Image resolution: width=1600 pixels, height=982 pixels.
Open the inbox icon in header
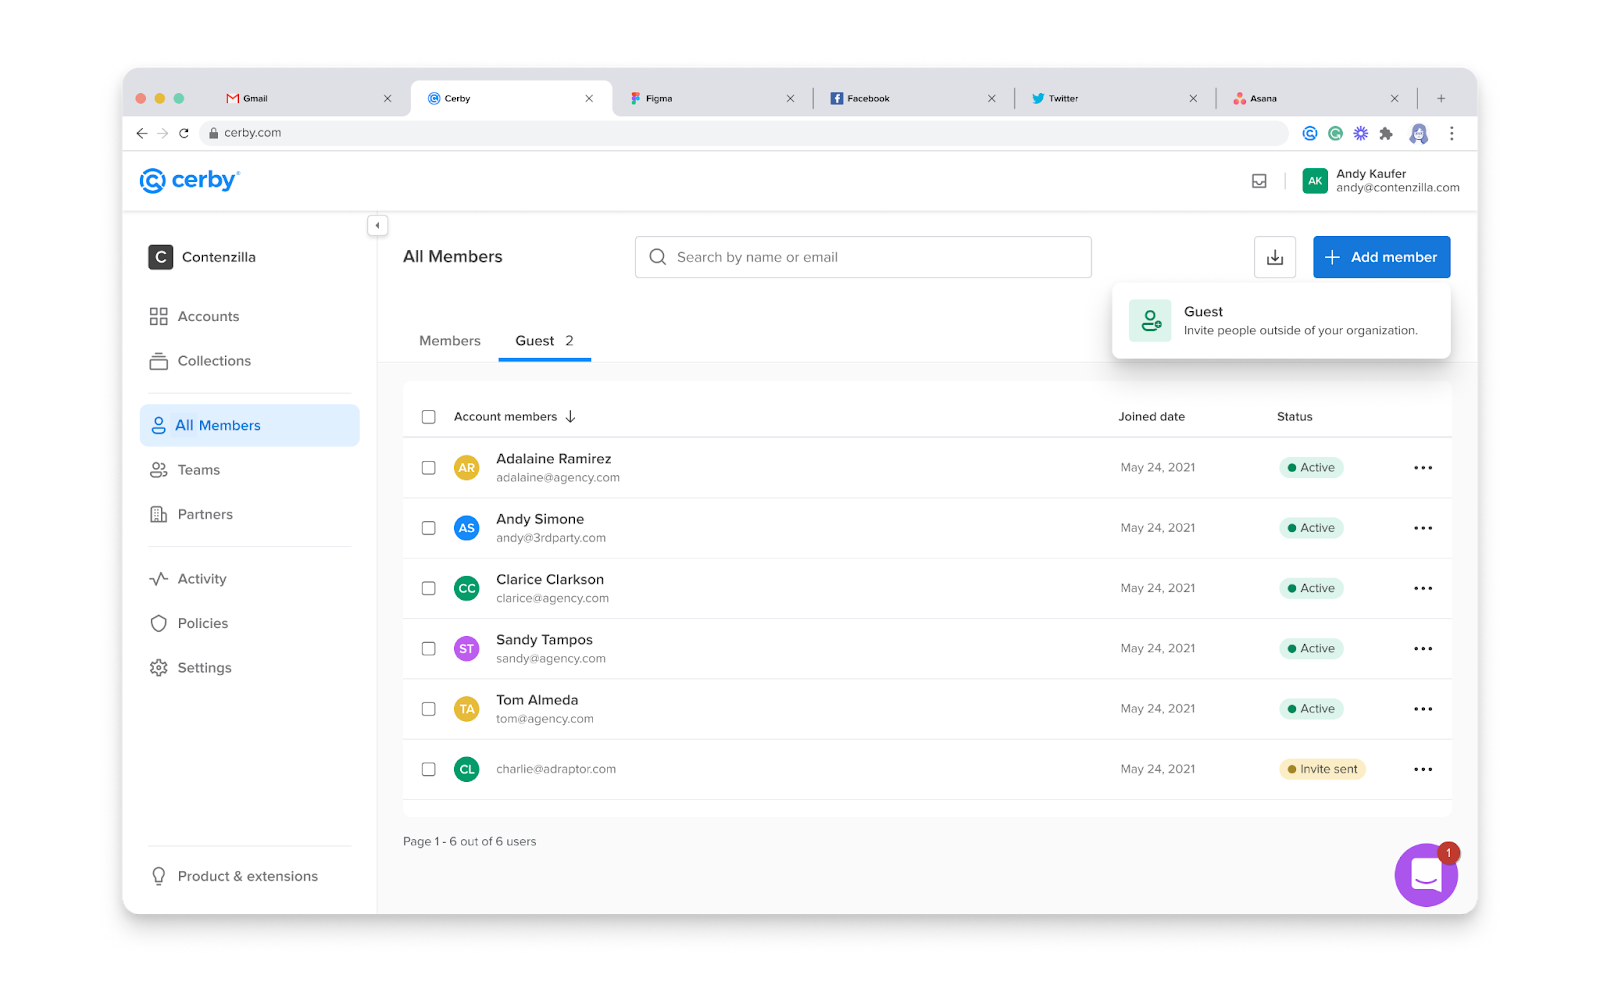[x=1259, y=181]
